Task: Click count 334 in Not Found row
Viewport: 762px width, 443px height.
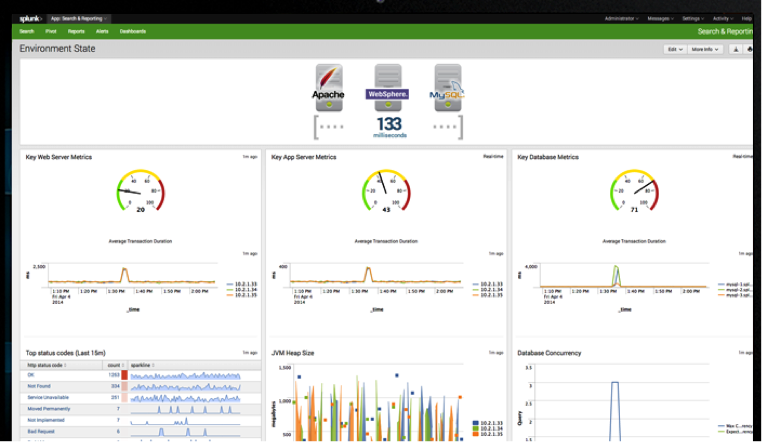Action: pyautogui.click(x=115, y=386)
